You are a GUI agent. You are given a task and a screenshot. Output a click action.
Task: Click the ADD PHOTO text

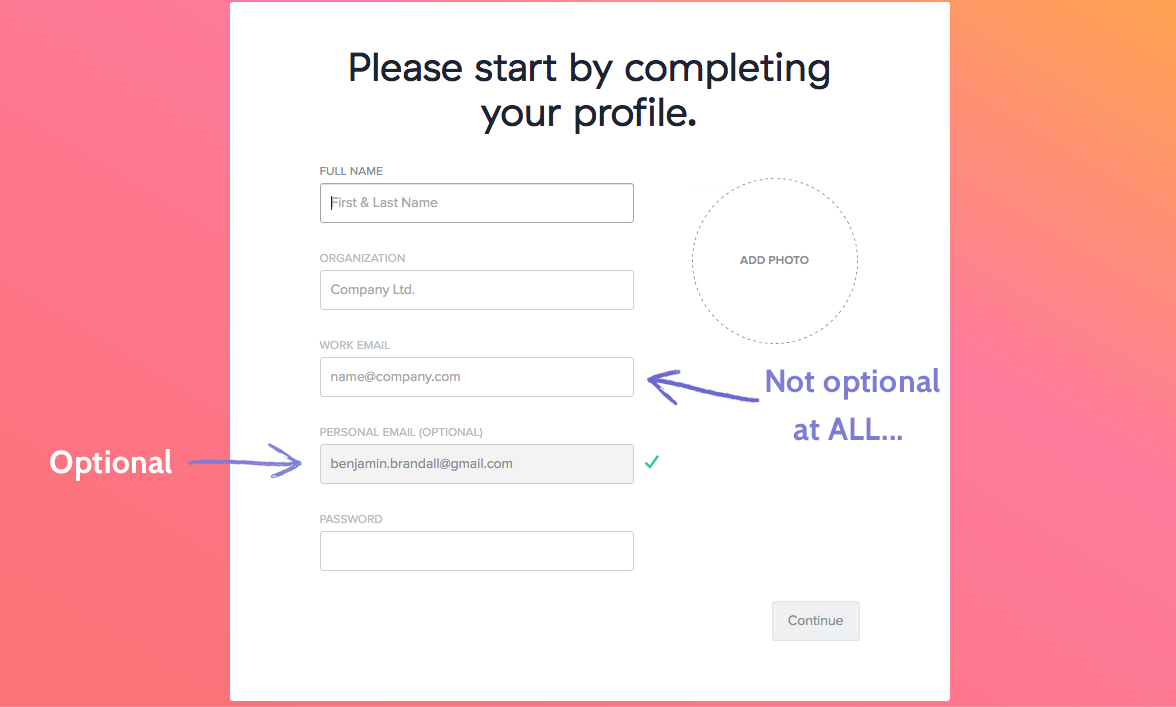pos(775,260)
